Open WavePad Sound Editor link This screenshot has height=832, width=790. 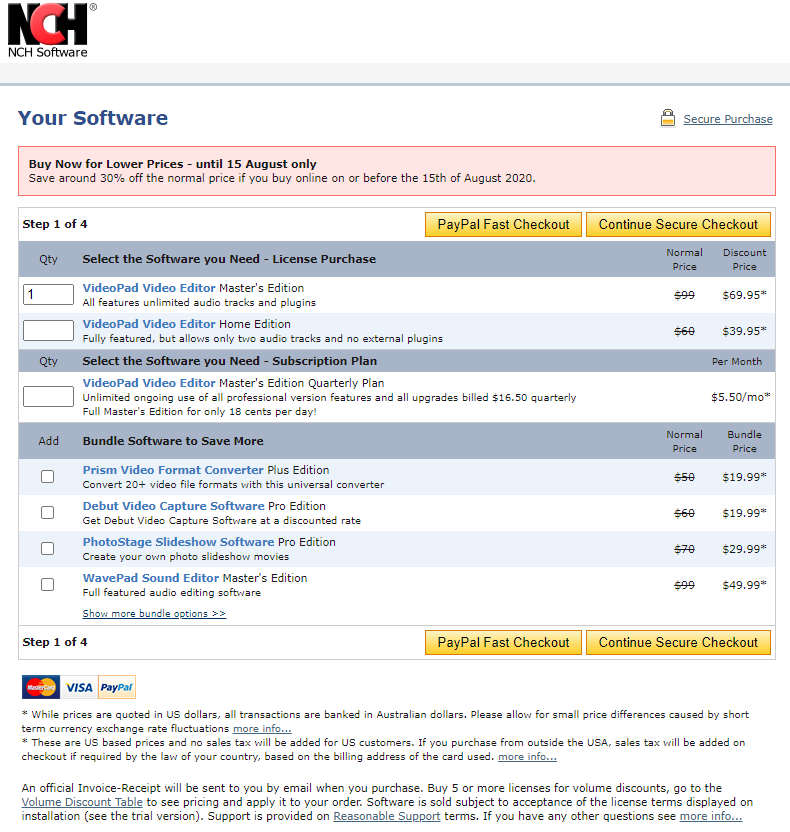[151, 578]
